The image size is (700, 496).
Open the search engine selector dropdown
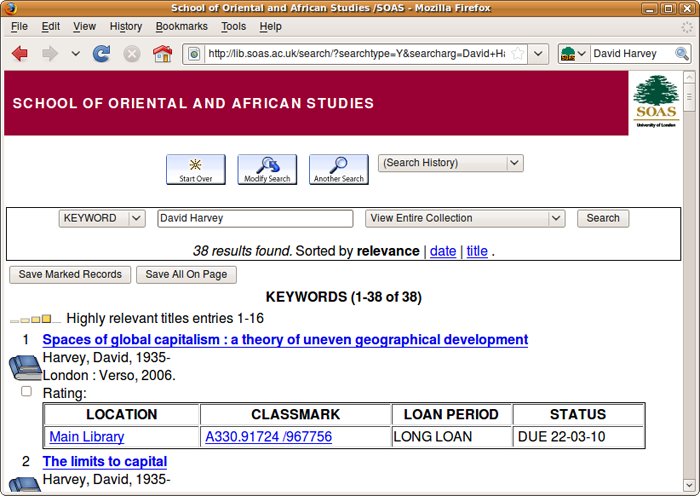coord(573,54)
